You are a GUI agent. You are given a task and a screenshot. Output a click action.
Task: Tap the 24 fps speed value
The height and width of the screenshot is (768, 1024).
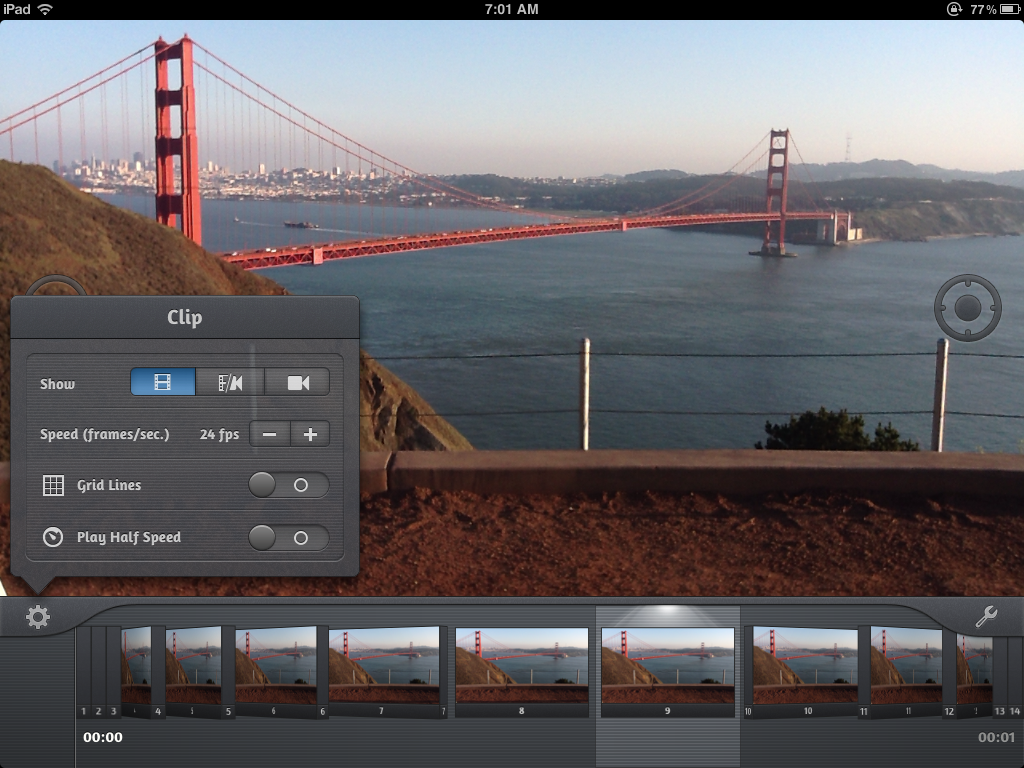pyautogui.click(x=219, y=435)
